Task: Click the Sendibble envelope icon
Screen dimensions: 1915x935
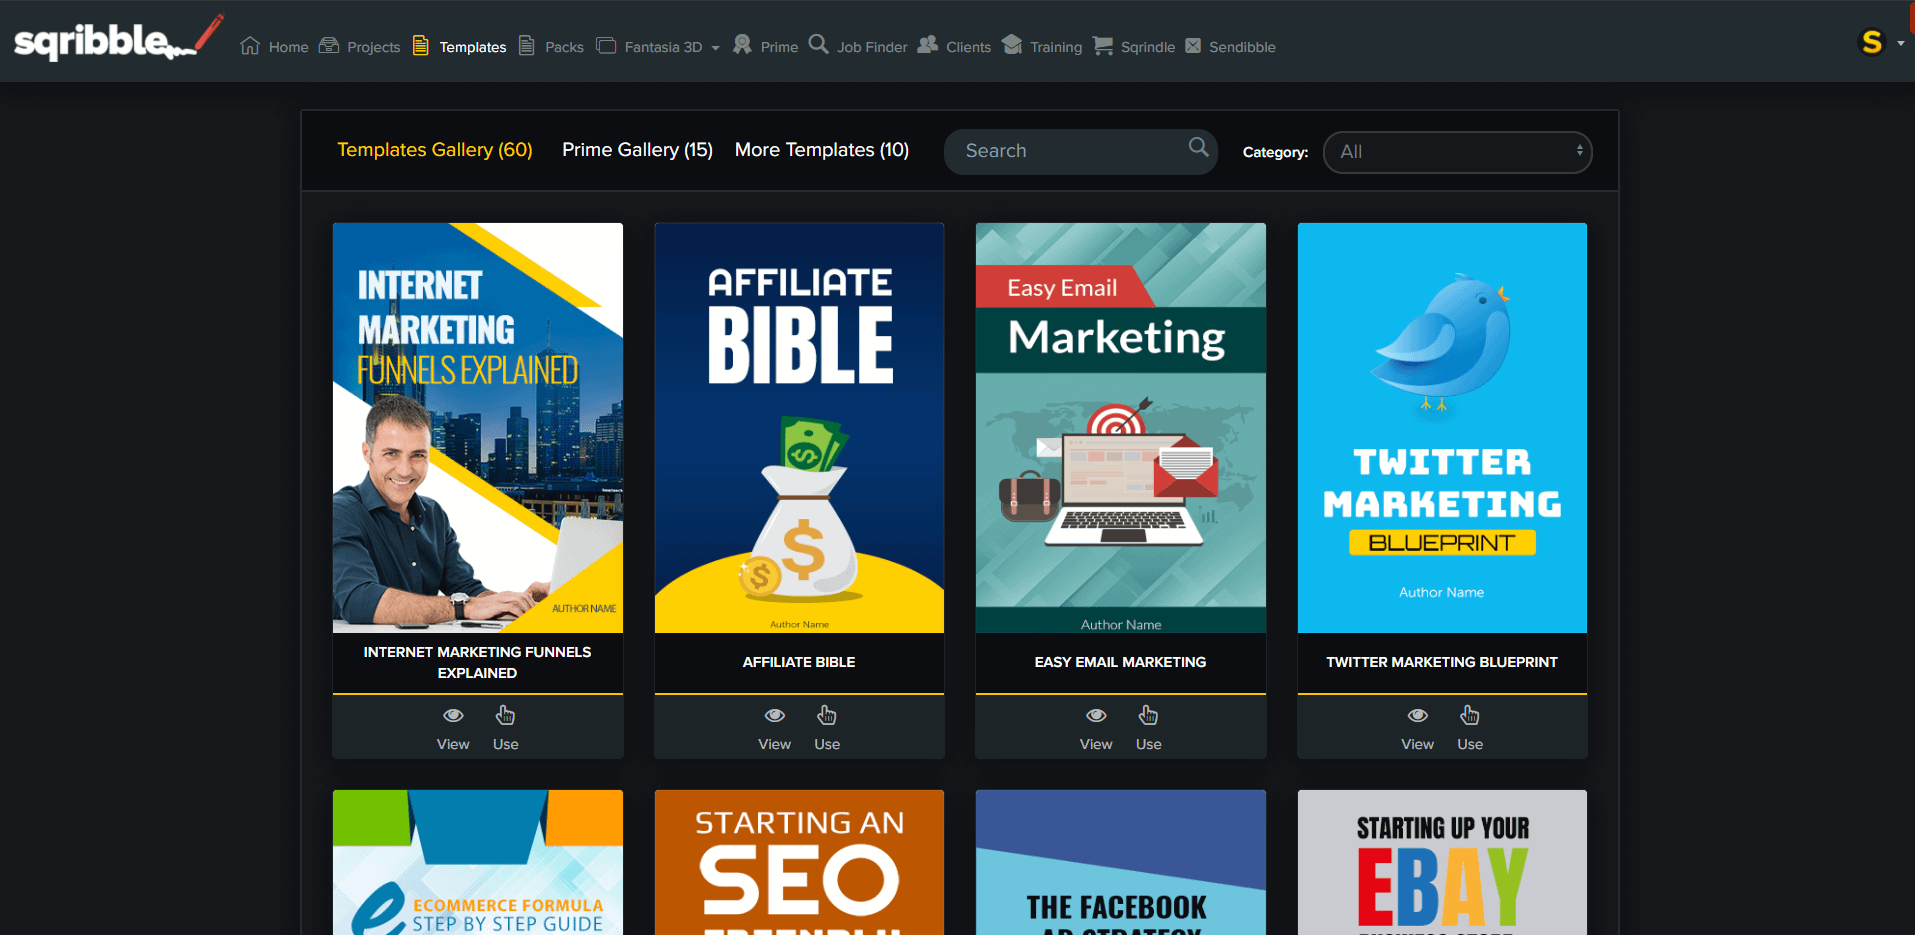Action: tap(1193, 45)
